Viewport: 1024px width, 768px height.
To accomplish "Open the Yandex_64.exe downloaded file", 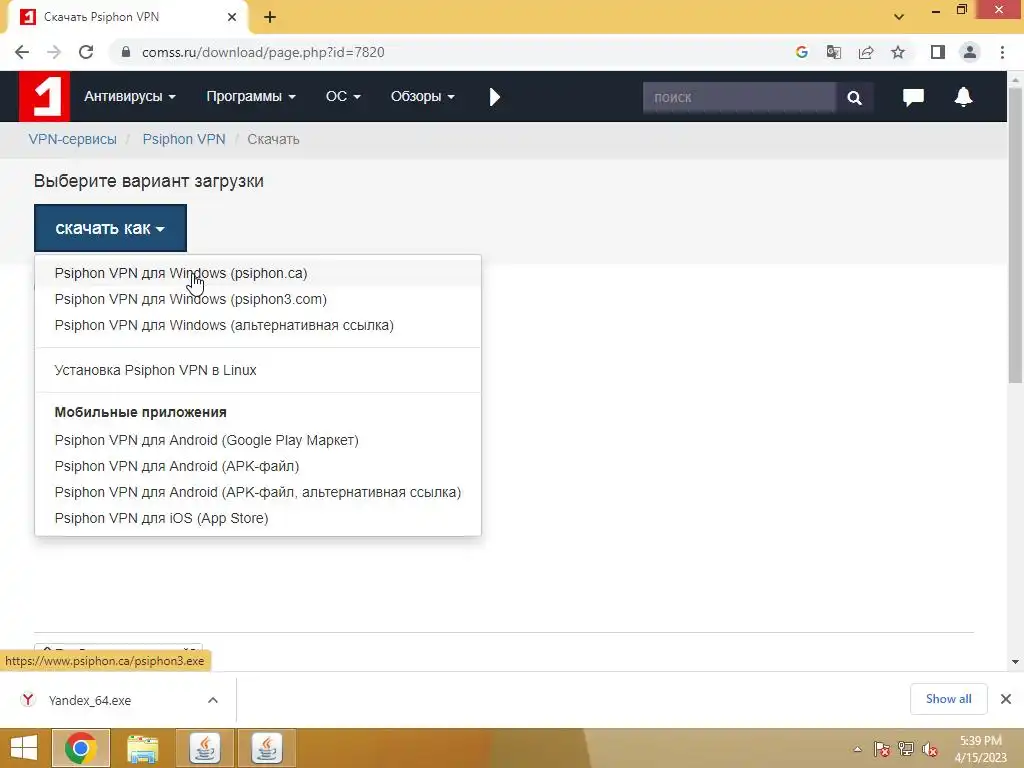I will (90, 700).
